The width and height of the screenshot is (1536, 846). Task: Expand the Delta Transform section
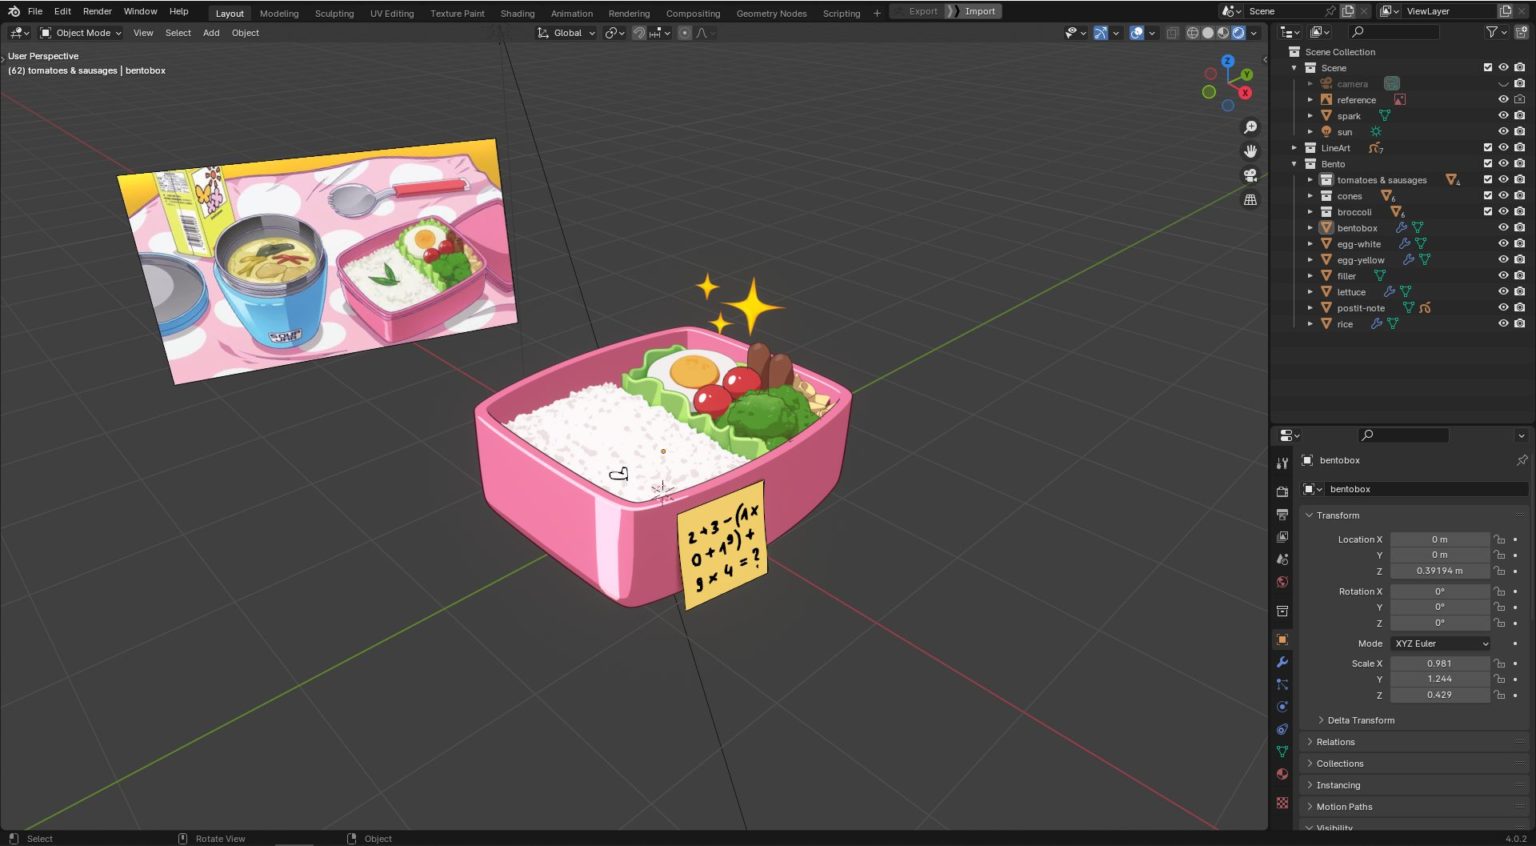pyautogui.click(x=1360, y=720)
